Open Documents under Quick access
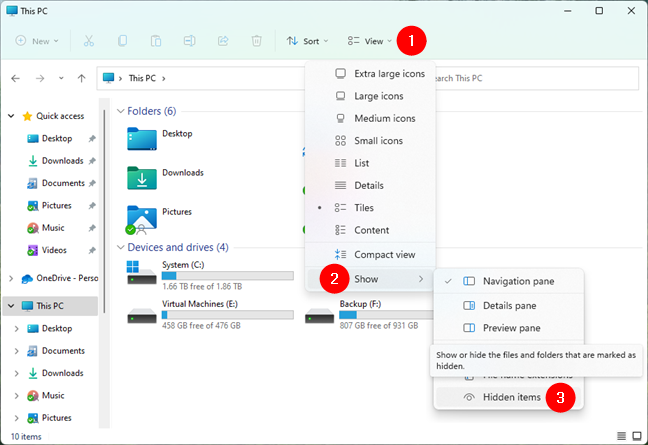 (x=63, y=183)
